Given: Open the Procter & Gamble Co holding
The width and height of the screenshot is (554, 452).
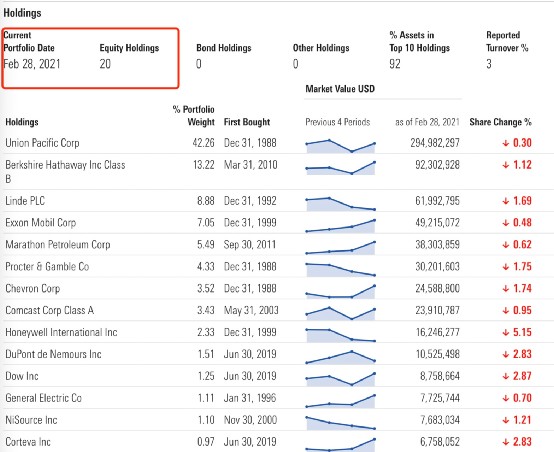Looking at the screenshot, I should click(x=47, y=266).
